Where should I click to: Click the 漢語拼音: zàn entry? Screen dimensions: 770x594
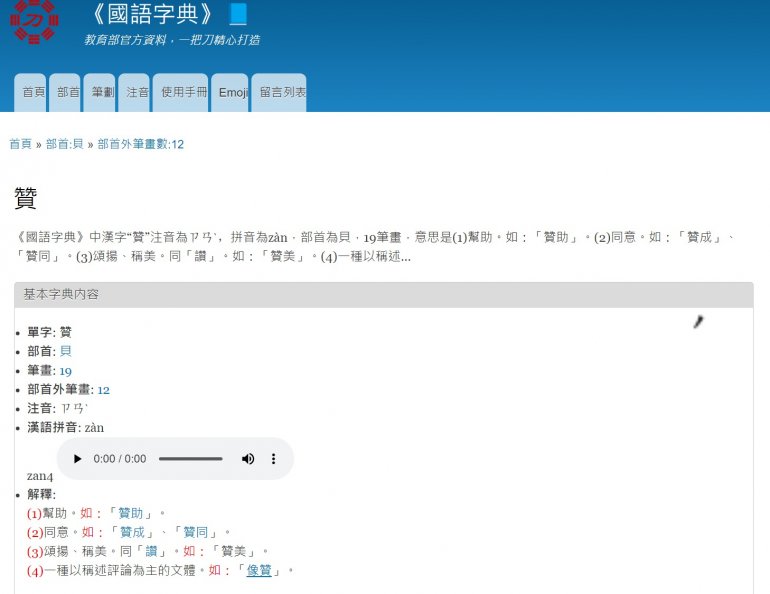[x=66, y=428]
